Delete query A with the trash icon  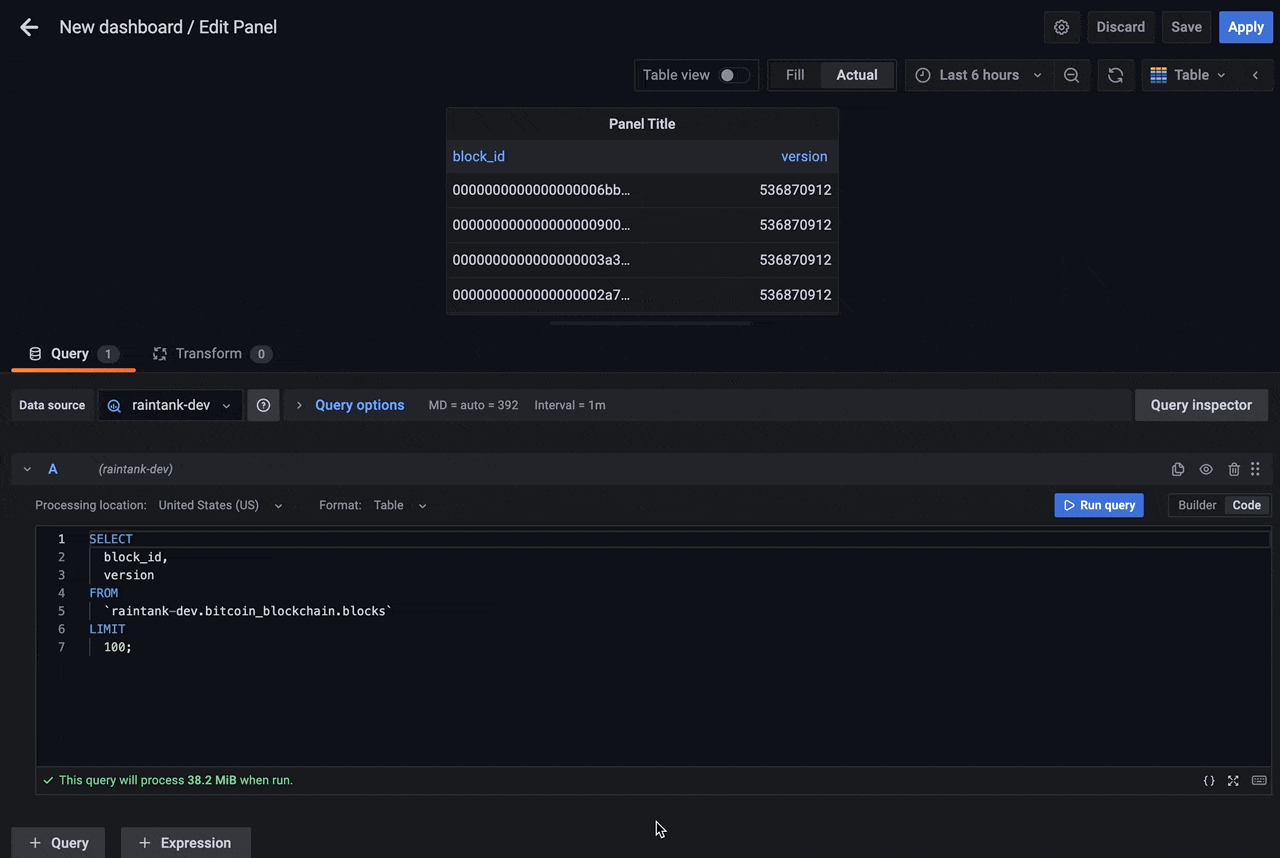click(x=1232, y=469)
